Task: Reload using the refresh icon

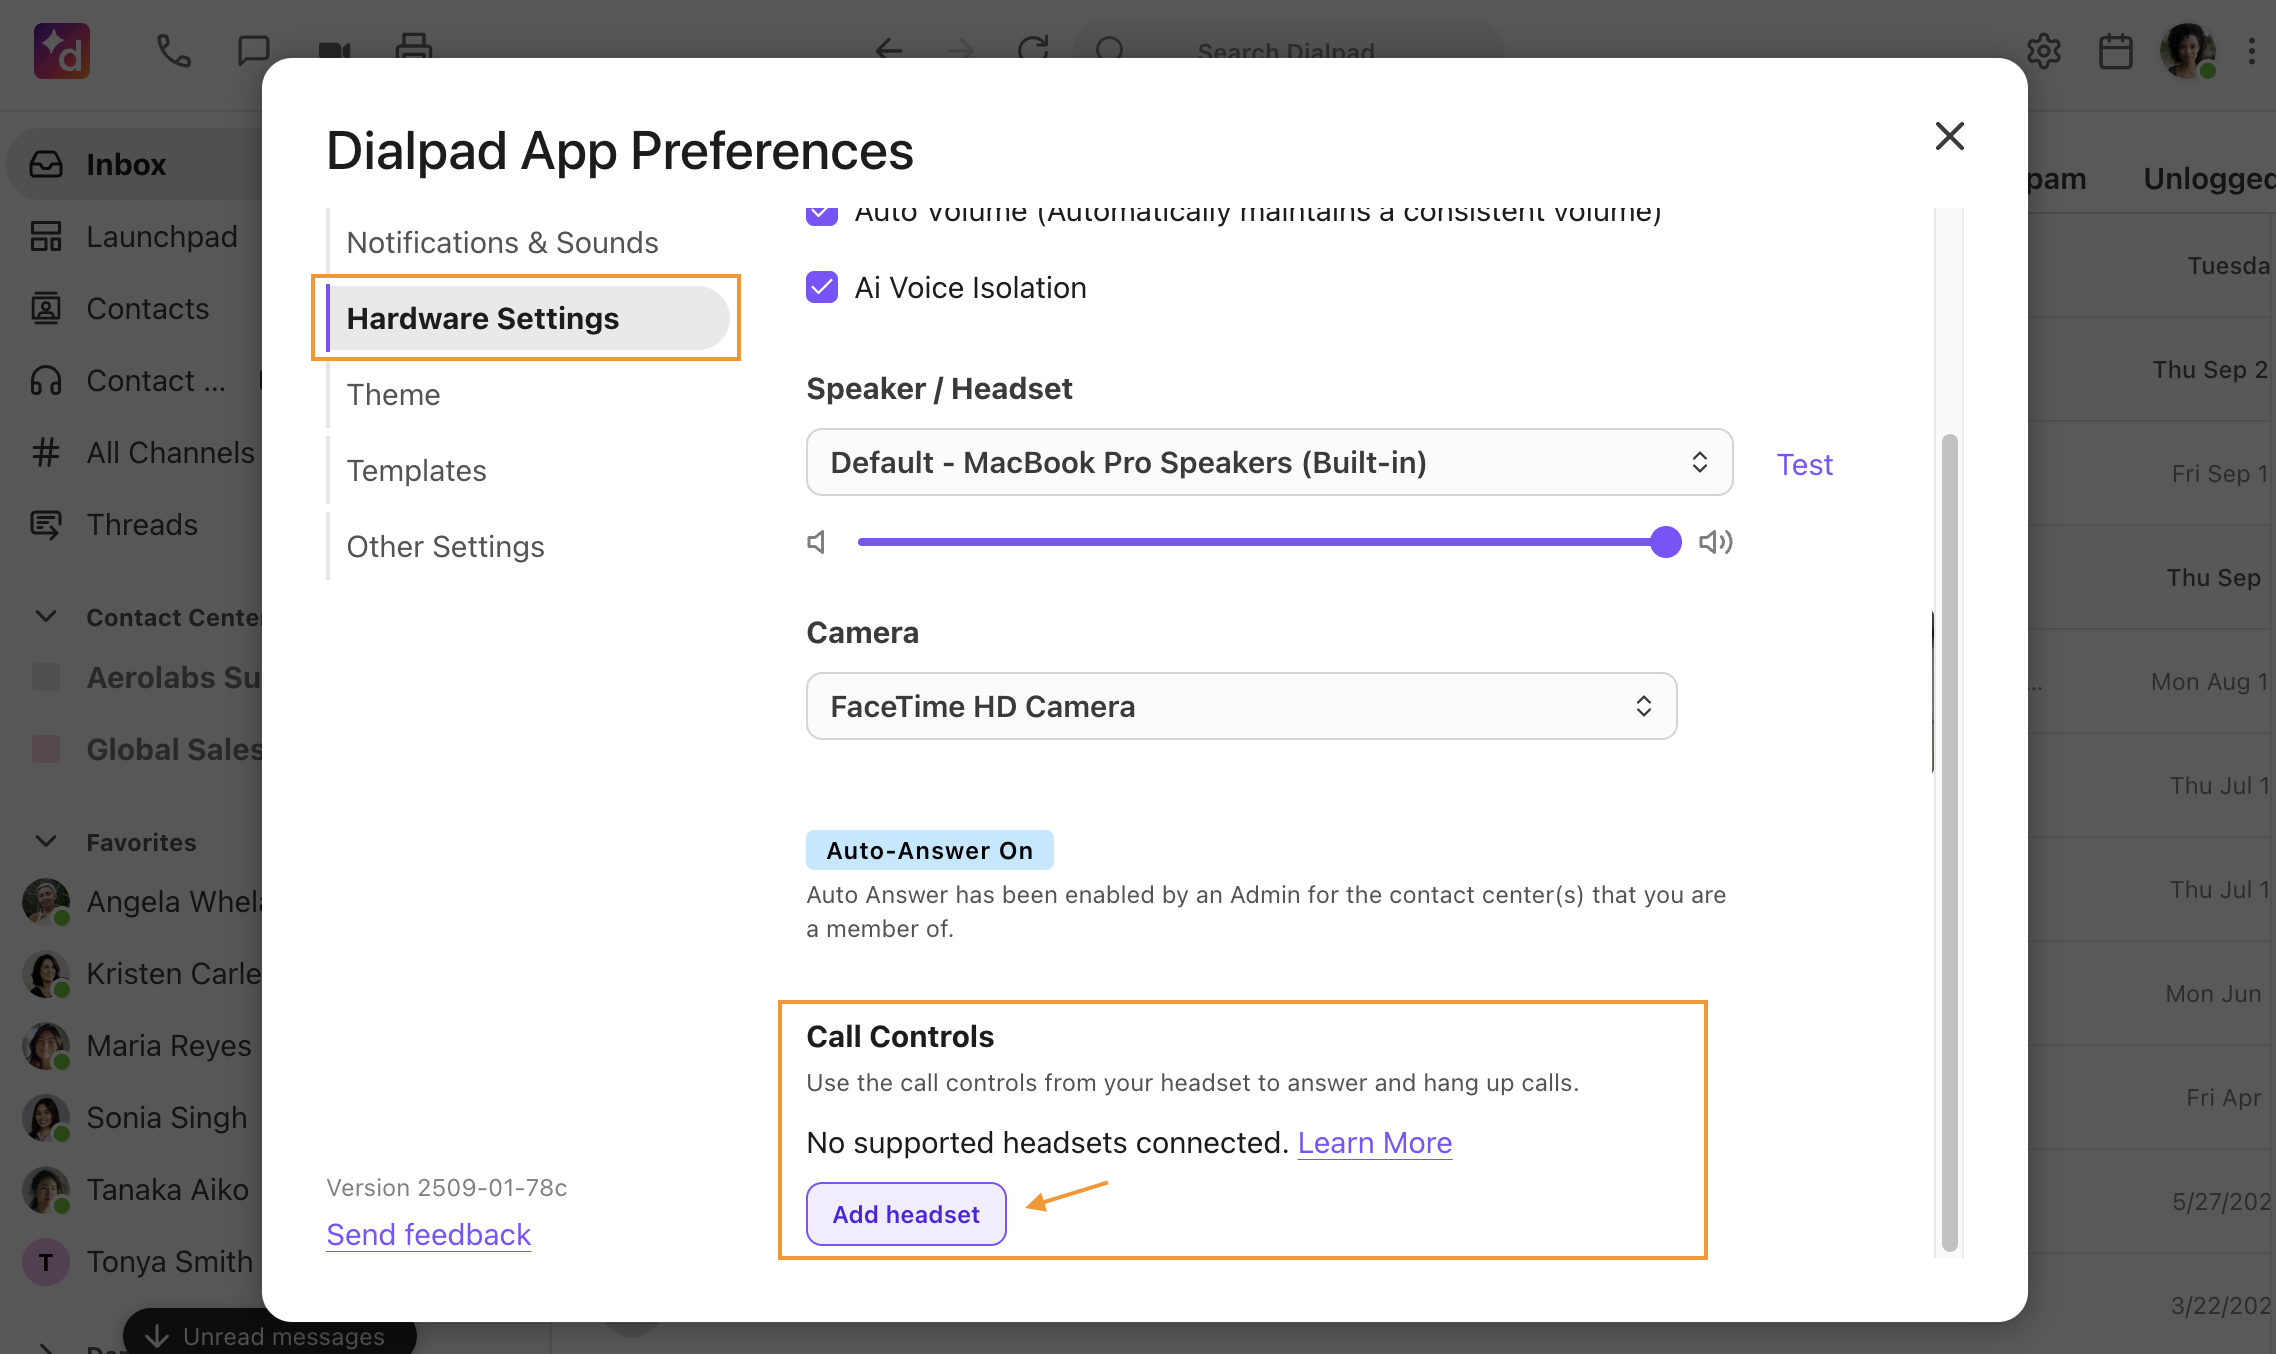Action: coord(1033,48)
